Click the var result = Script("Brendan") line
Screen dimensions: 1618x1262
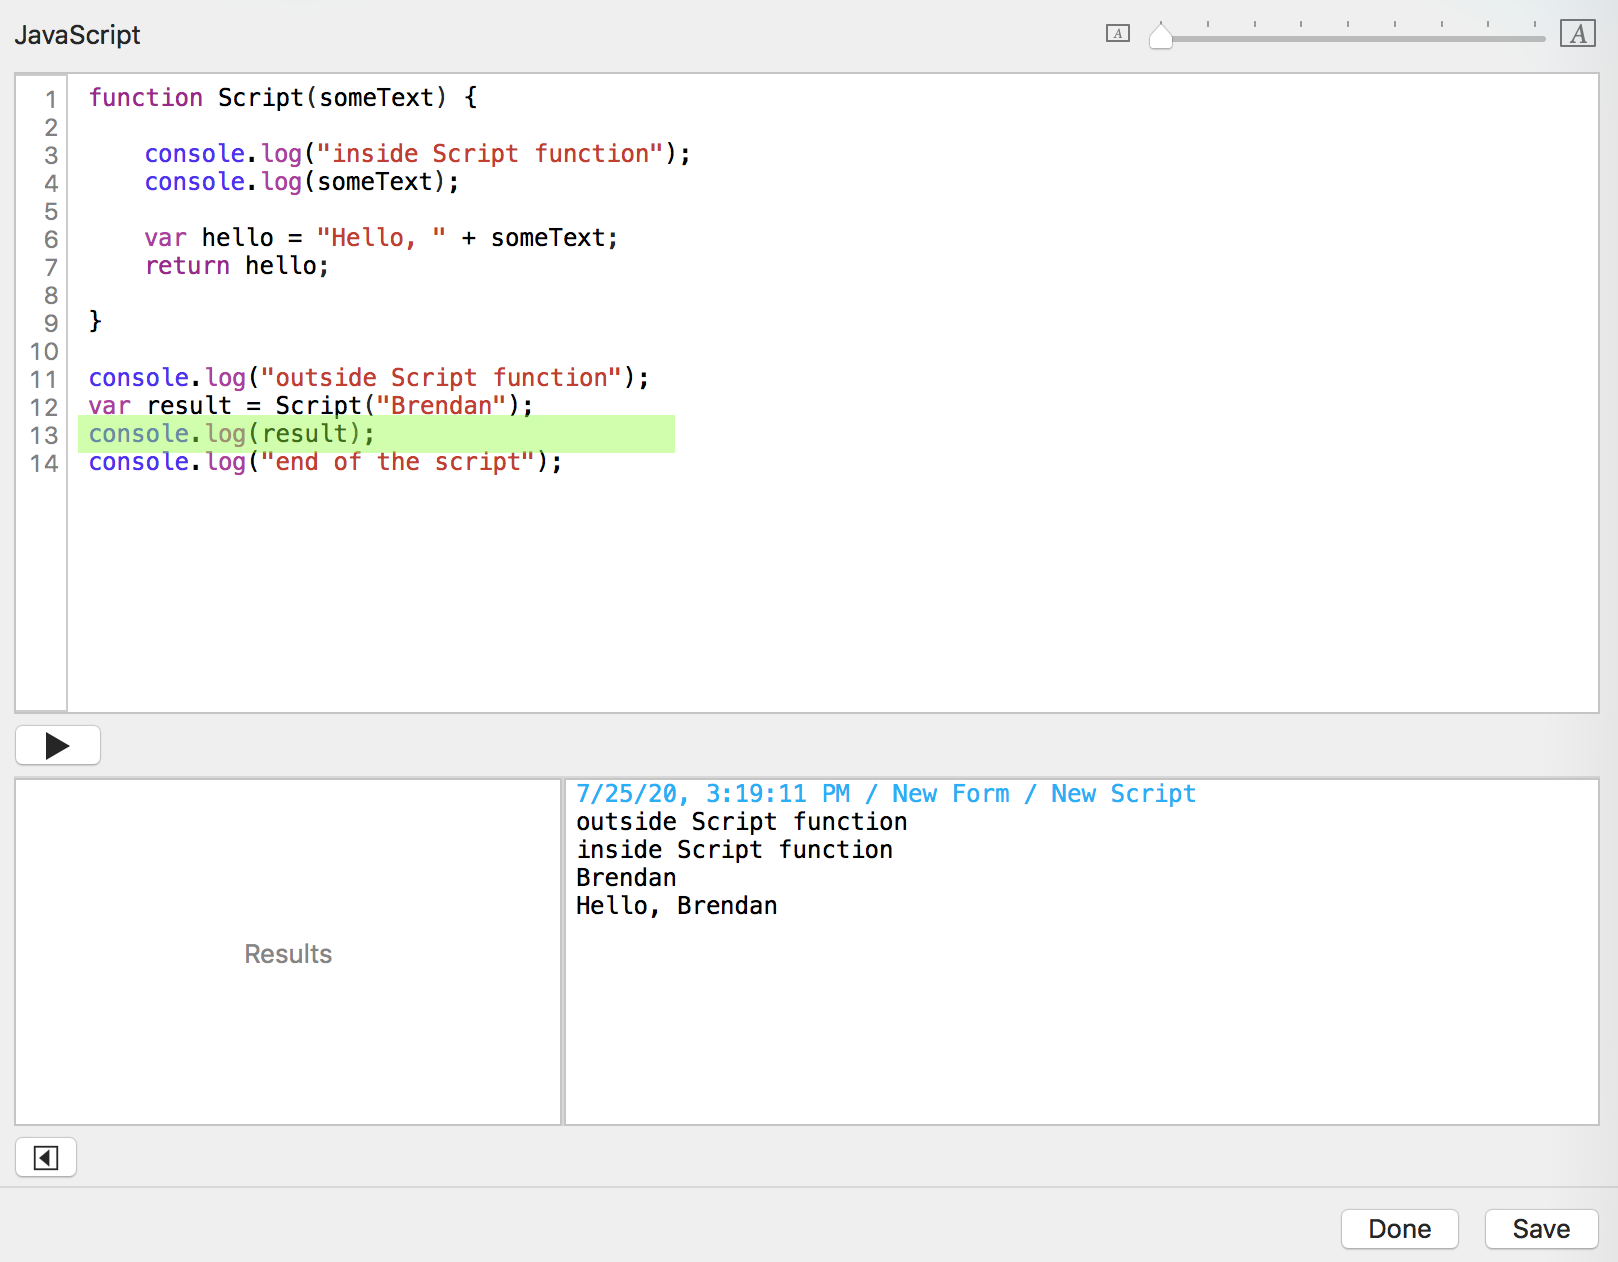[x=310, y=406]
